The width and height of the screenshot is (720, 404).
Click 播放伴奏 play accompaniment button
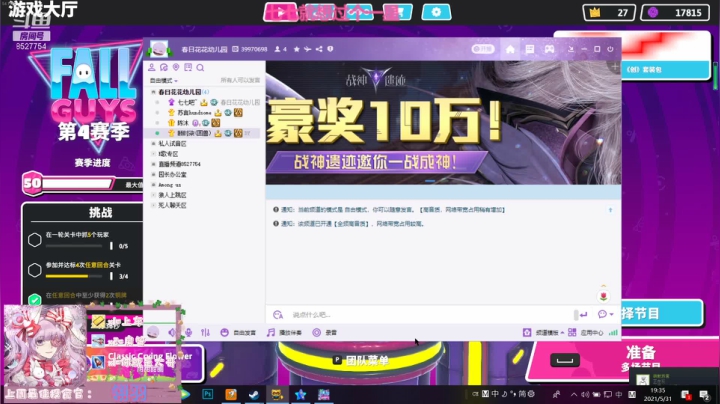pyautogui.click(x=284, y=332)
